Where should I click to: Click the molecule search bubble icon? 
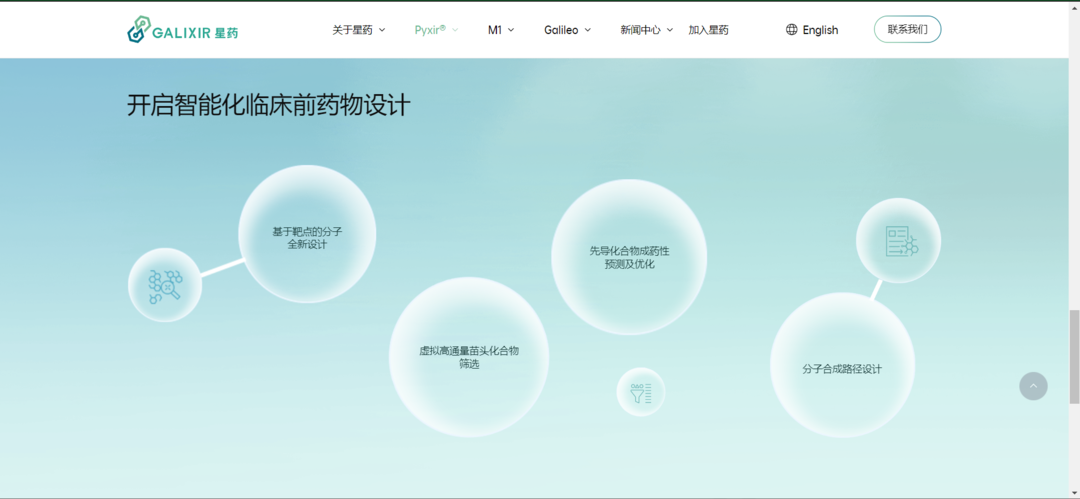coord(165,285)
